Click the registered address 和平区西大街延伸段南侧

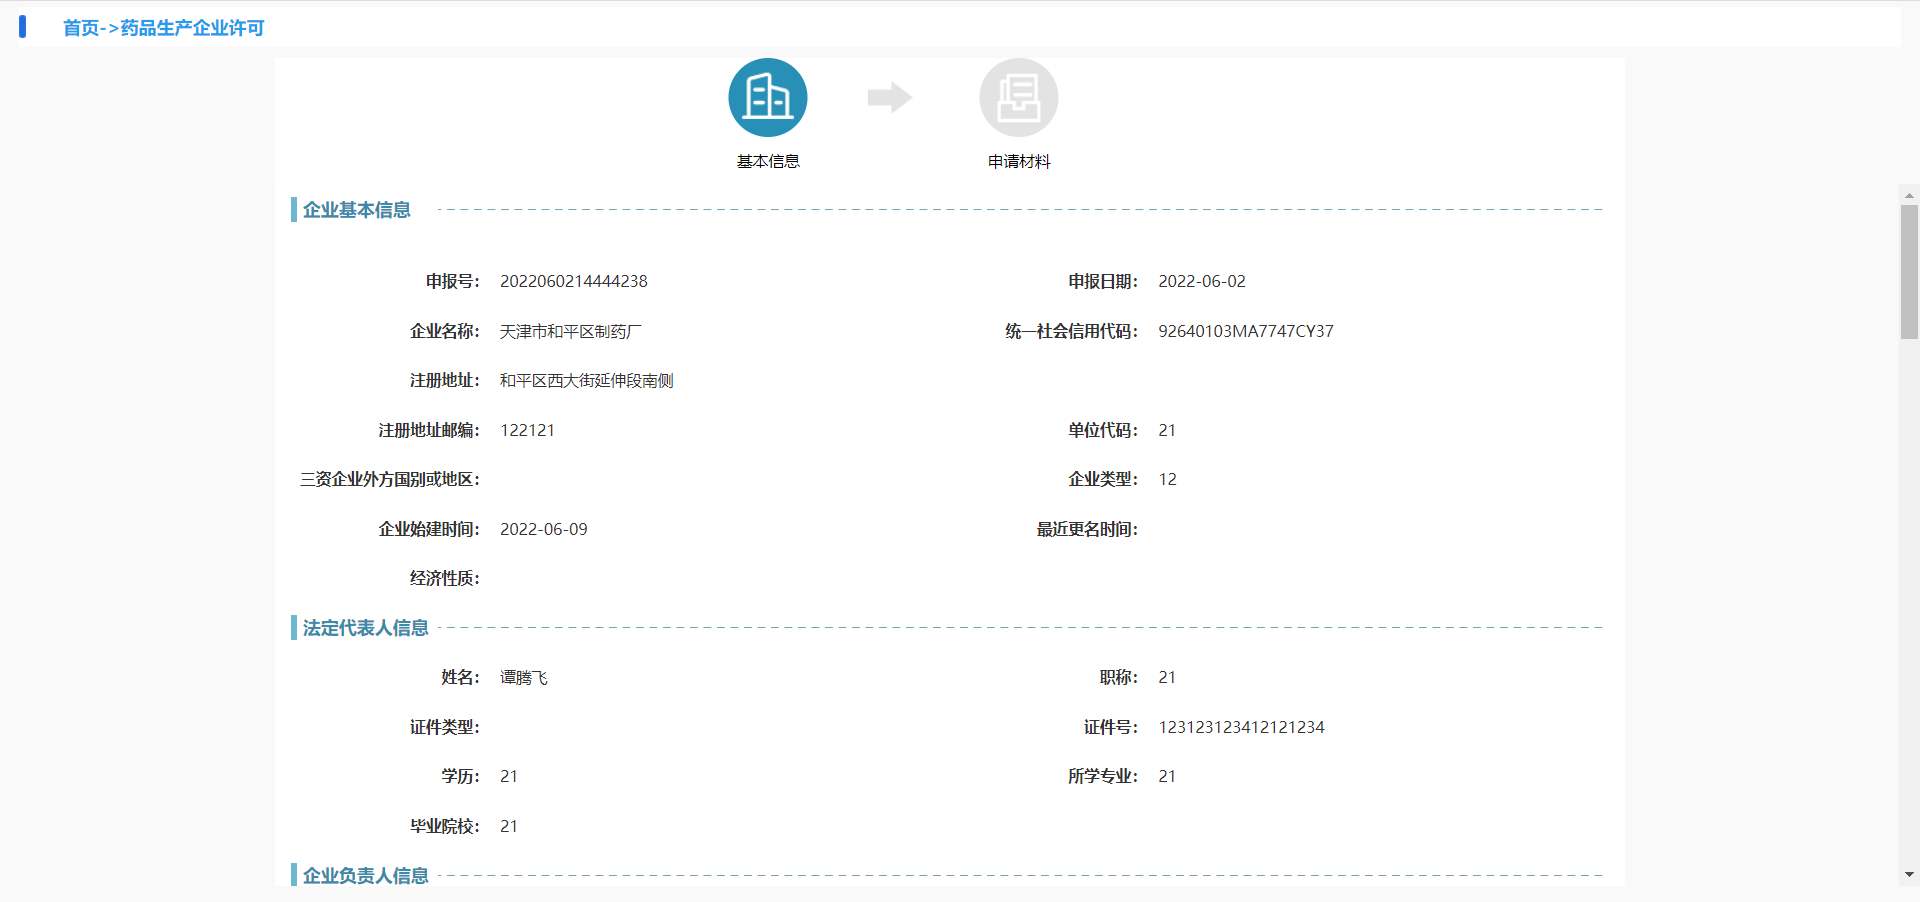click(586, 380)
